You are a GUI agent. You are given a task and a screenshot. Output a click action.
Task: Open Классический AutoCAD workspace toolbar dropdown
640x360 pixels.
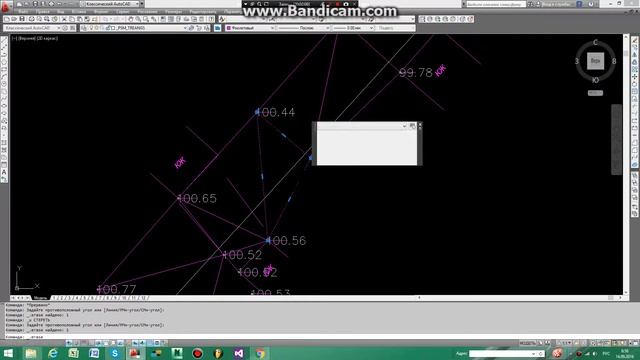[32, 28]
